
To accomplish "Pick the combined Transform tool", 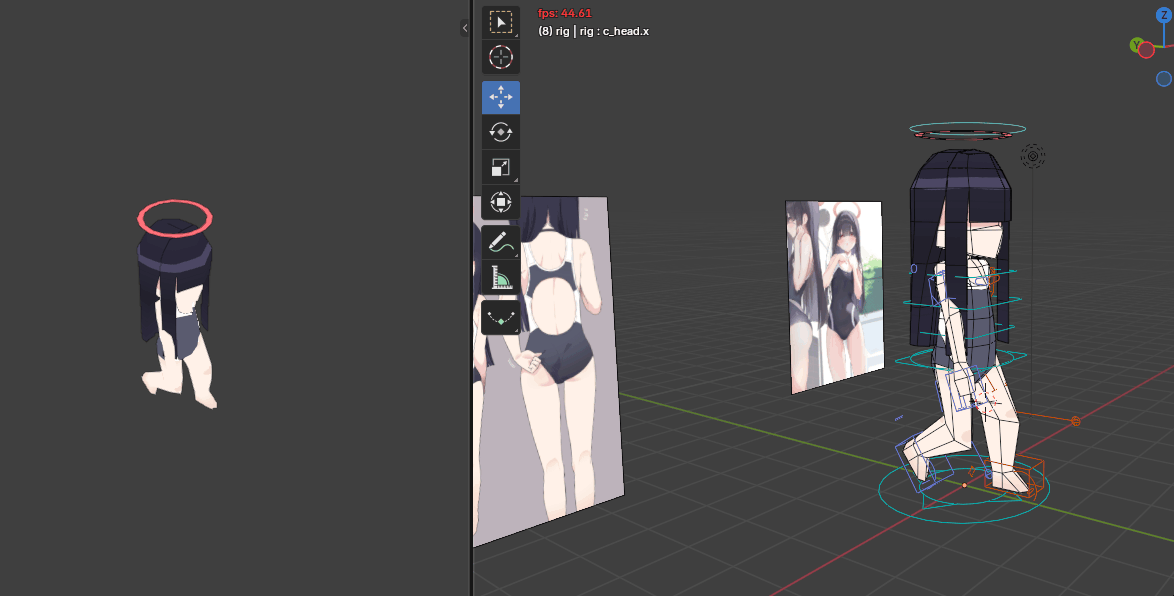I will [500, 202].
